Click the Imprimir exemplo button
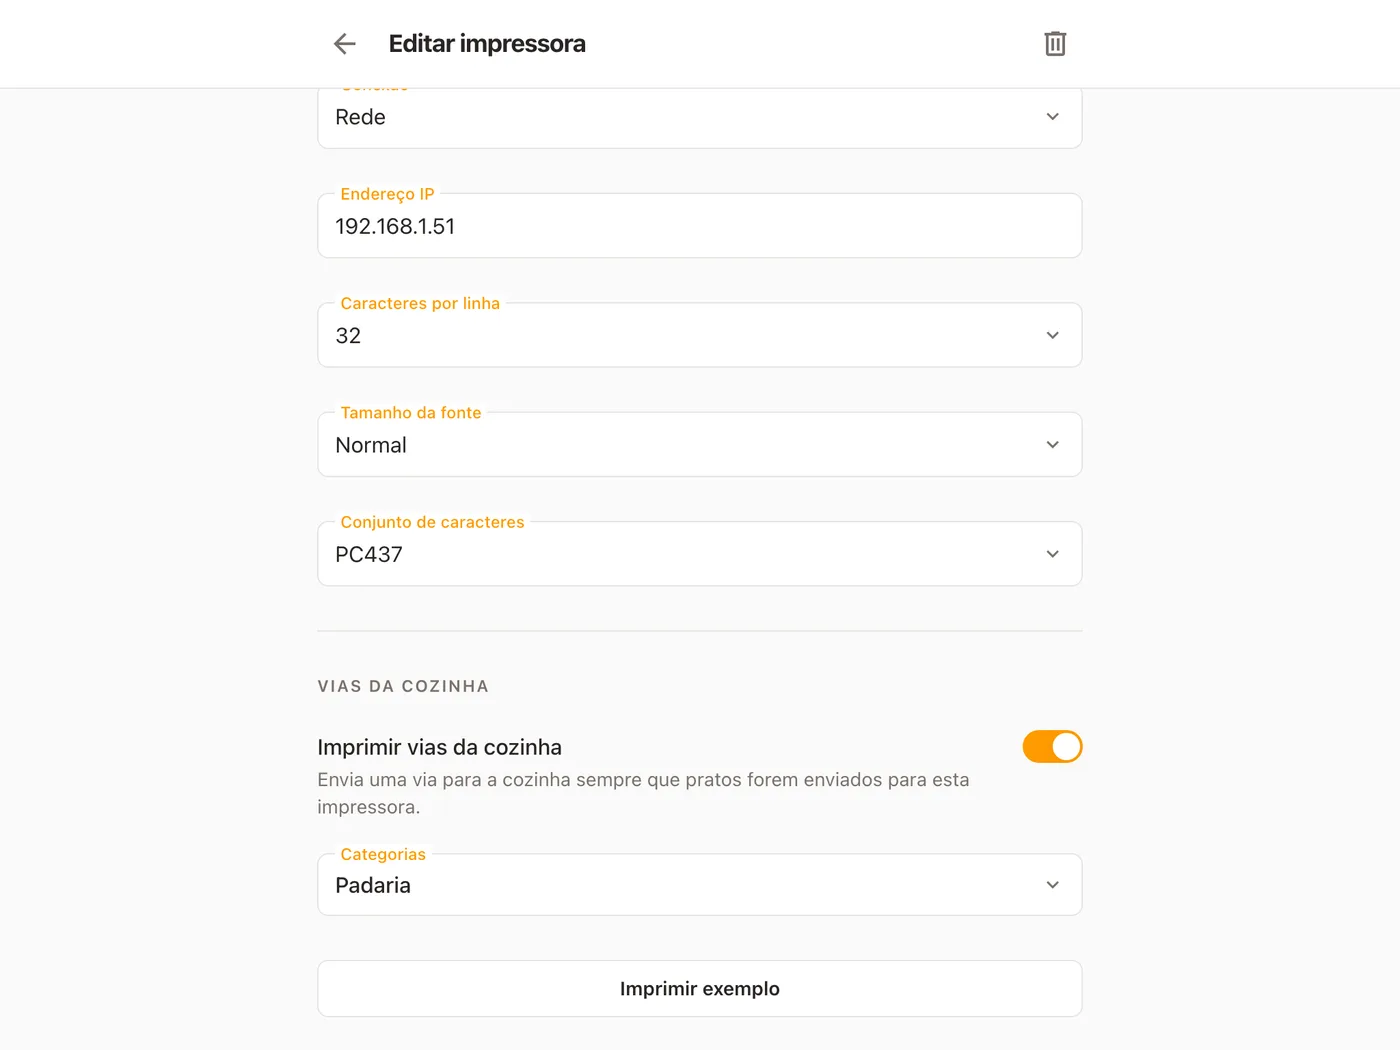 coord(700,989)
